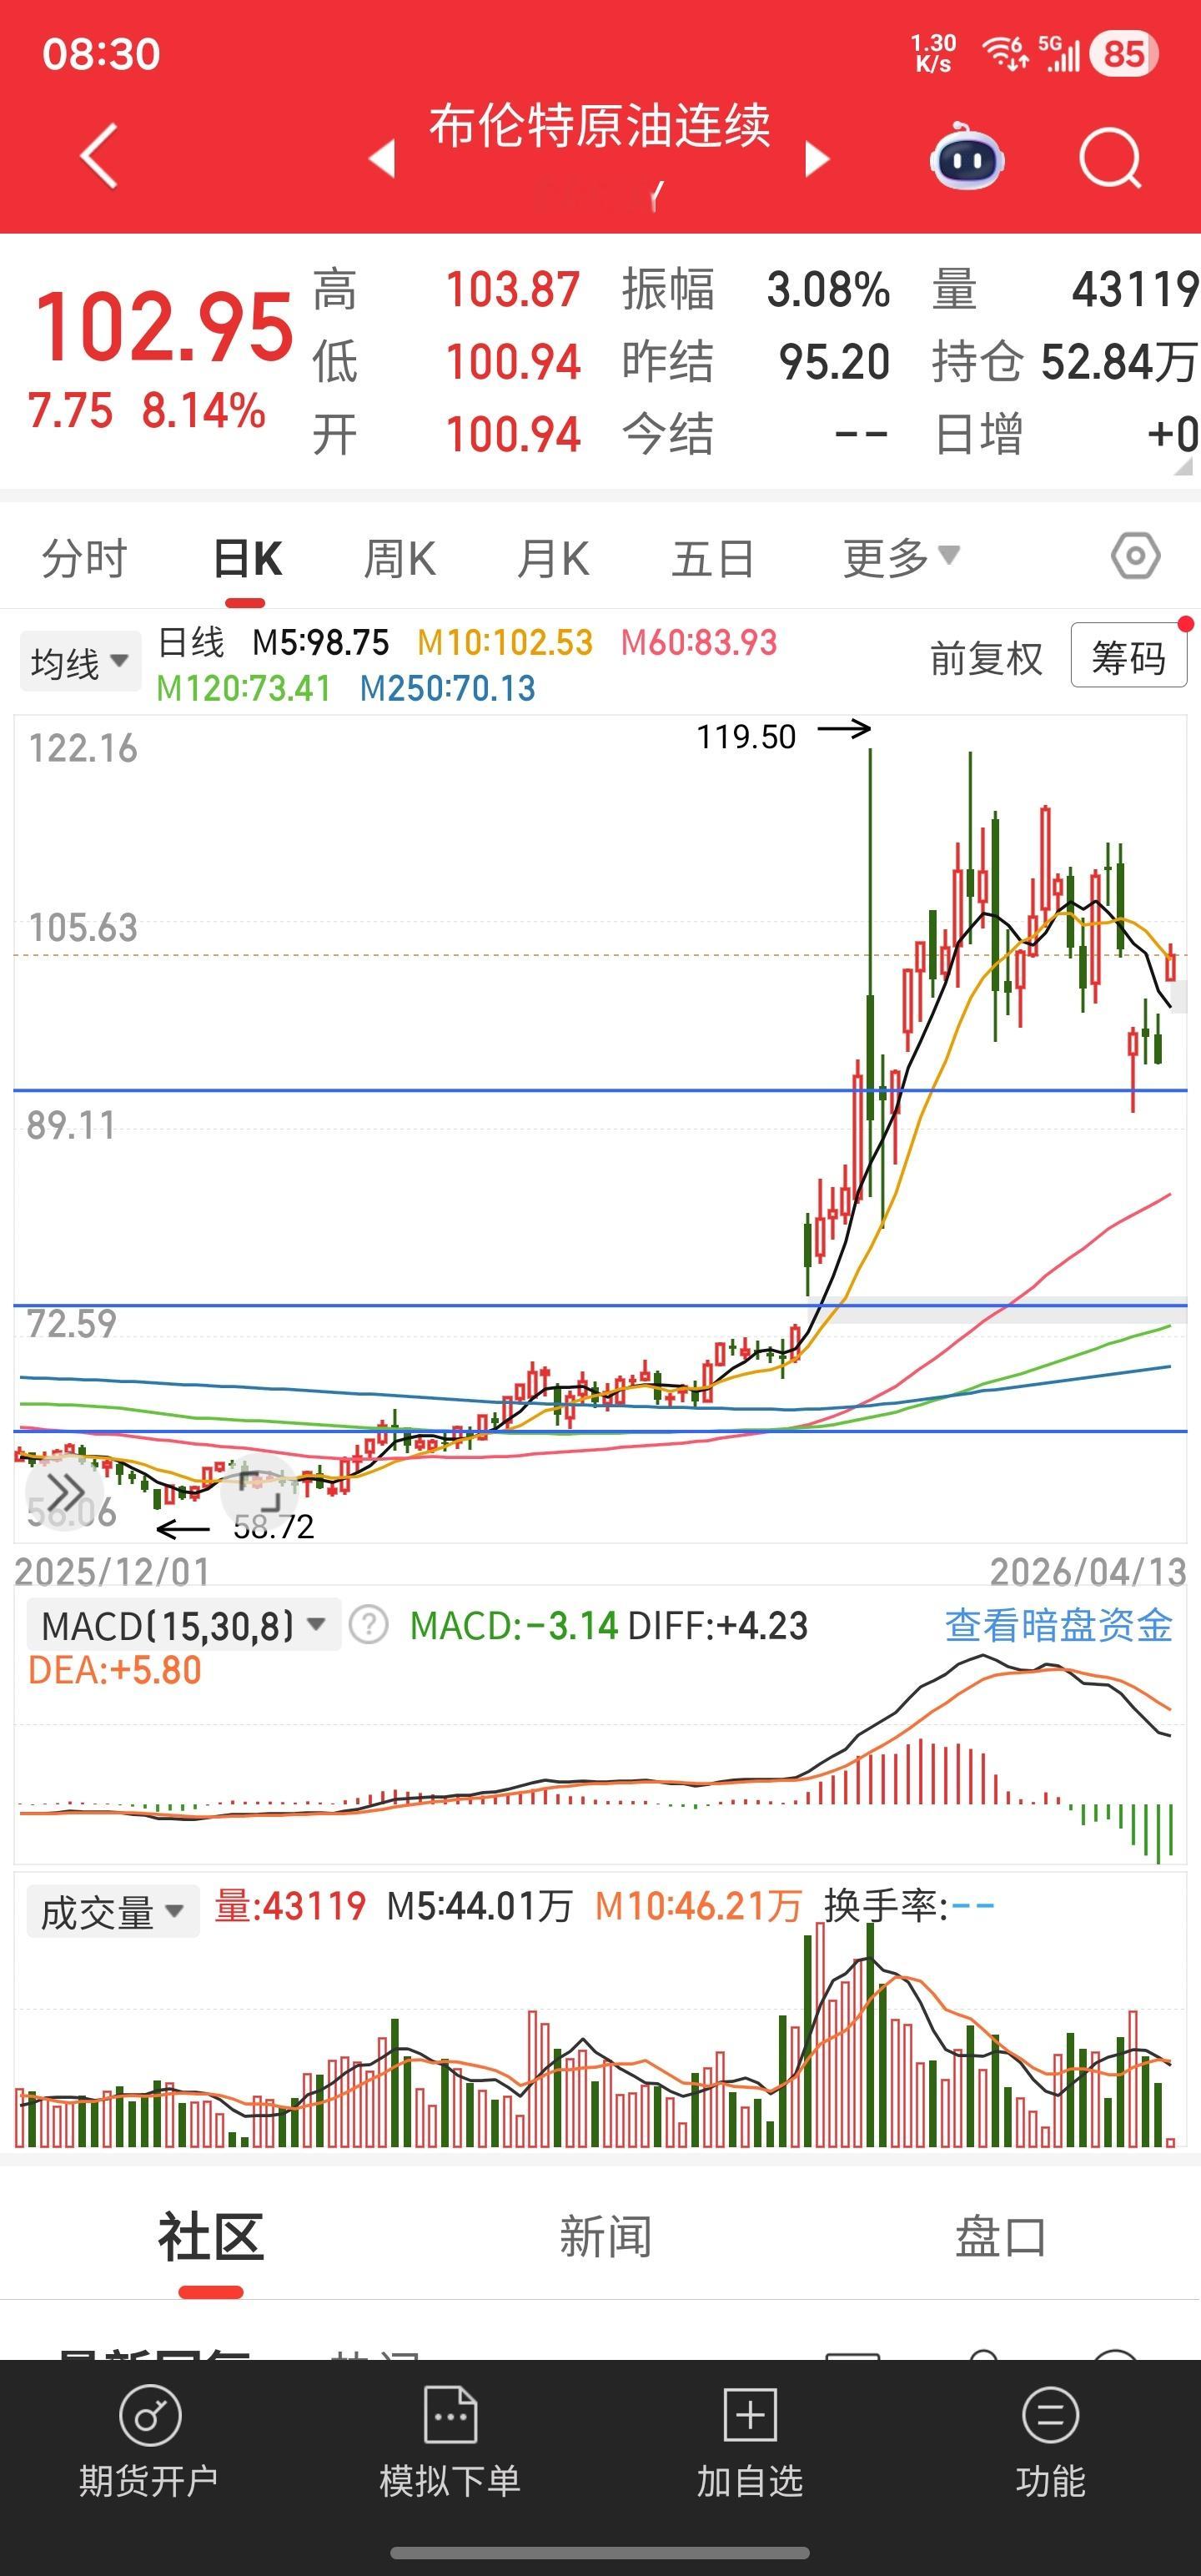Tap the title 布伦特原油连续
The image size is (1201, 2576).
600,127
